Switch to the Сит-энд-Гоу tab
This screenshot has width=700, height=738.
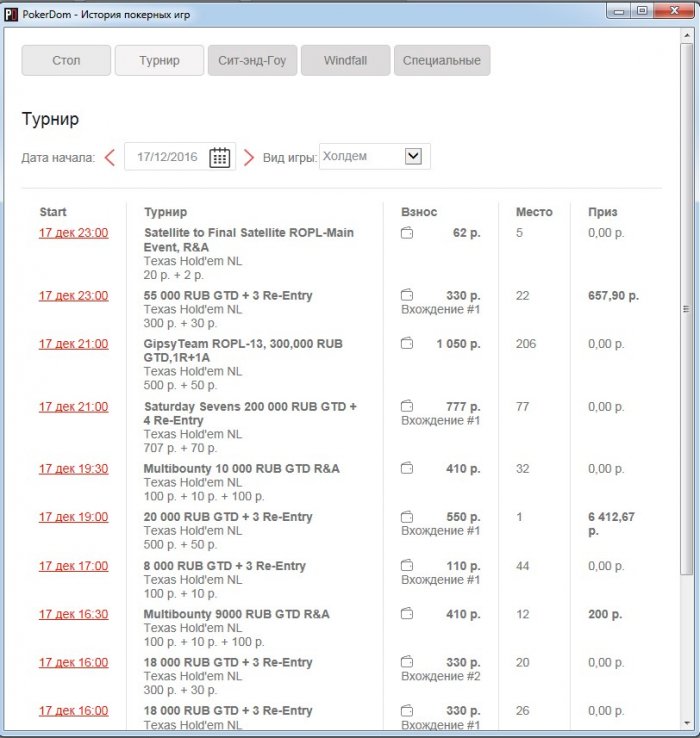[x=252, y=60]
